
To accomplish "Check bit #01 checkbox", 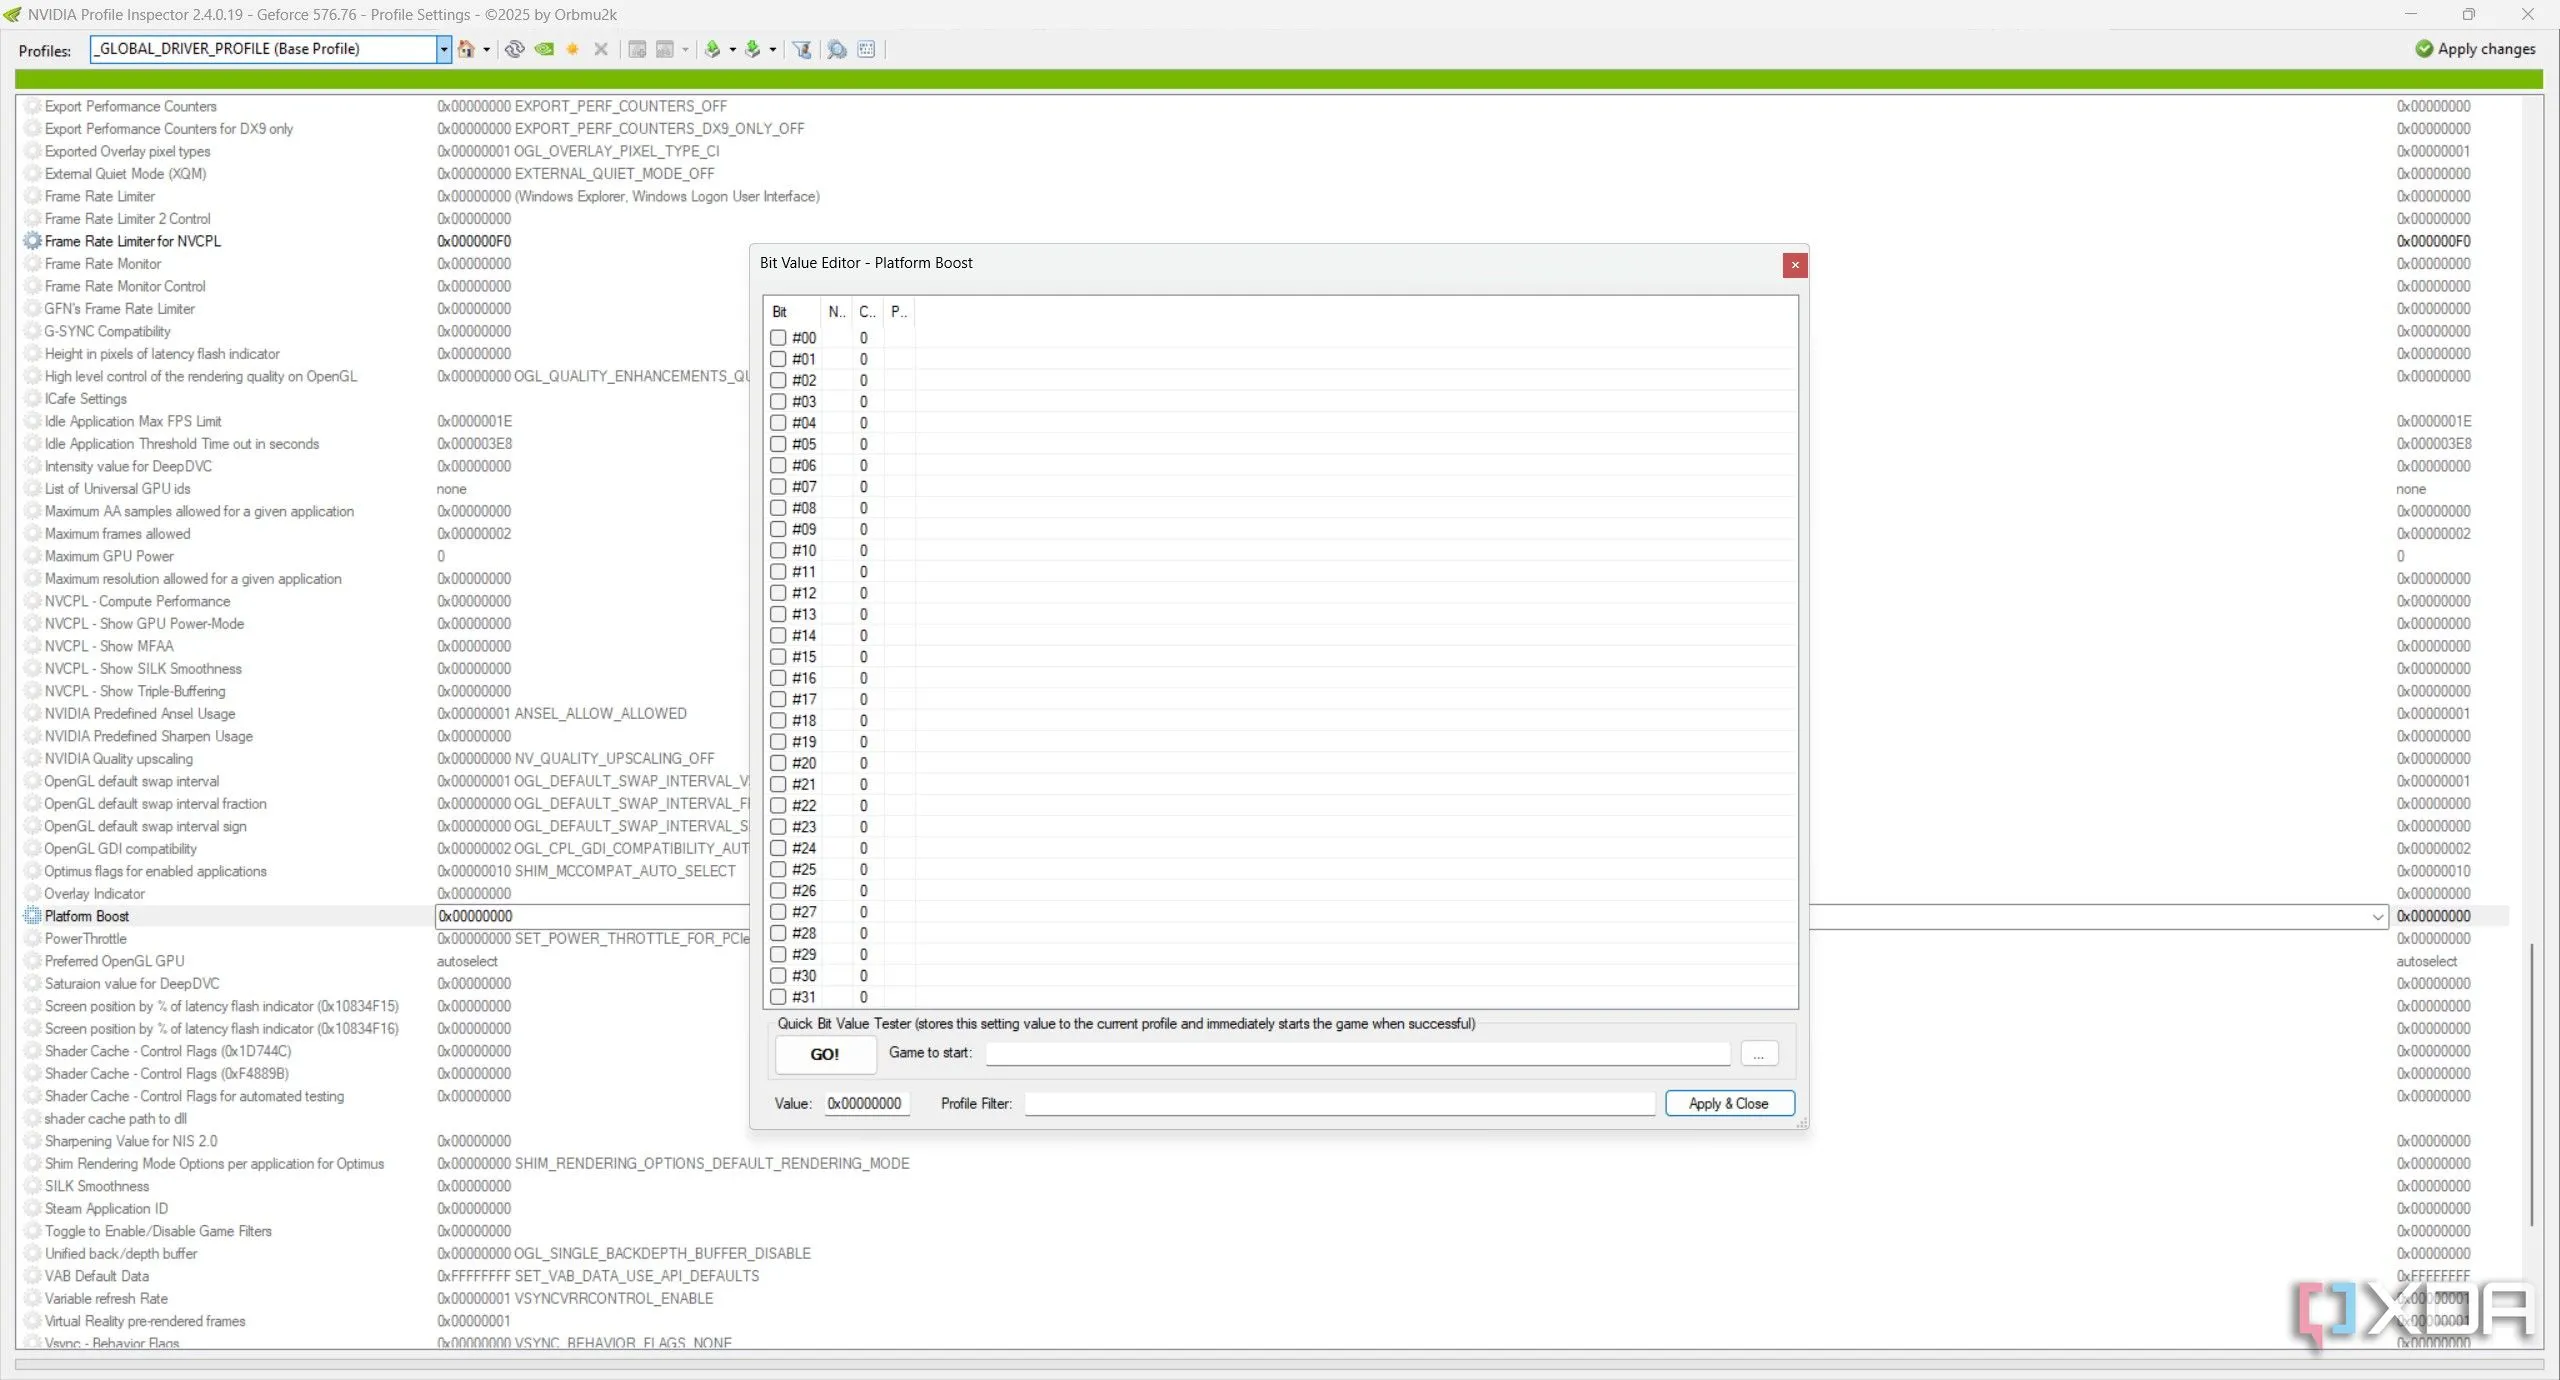I will click(778, 359).
